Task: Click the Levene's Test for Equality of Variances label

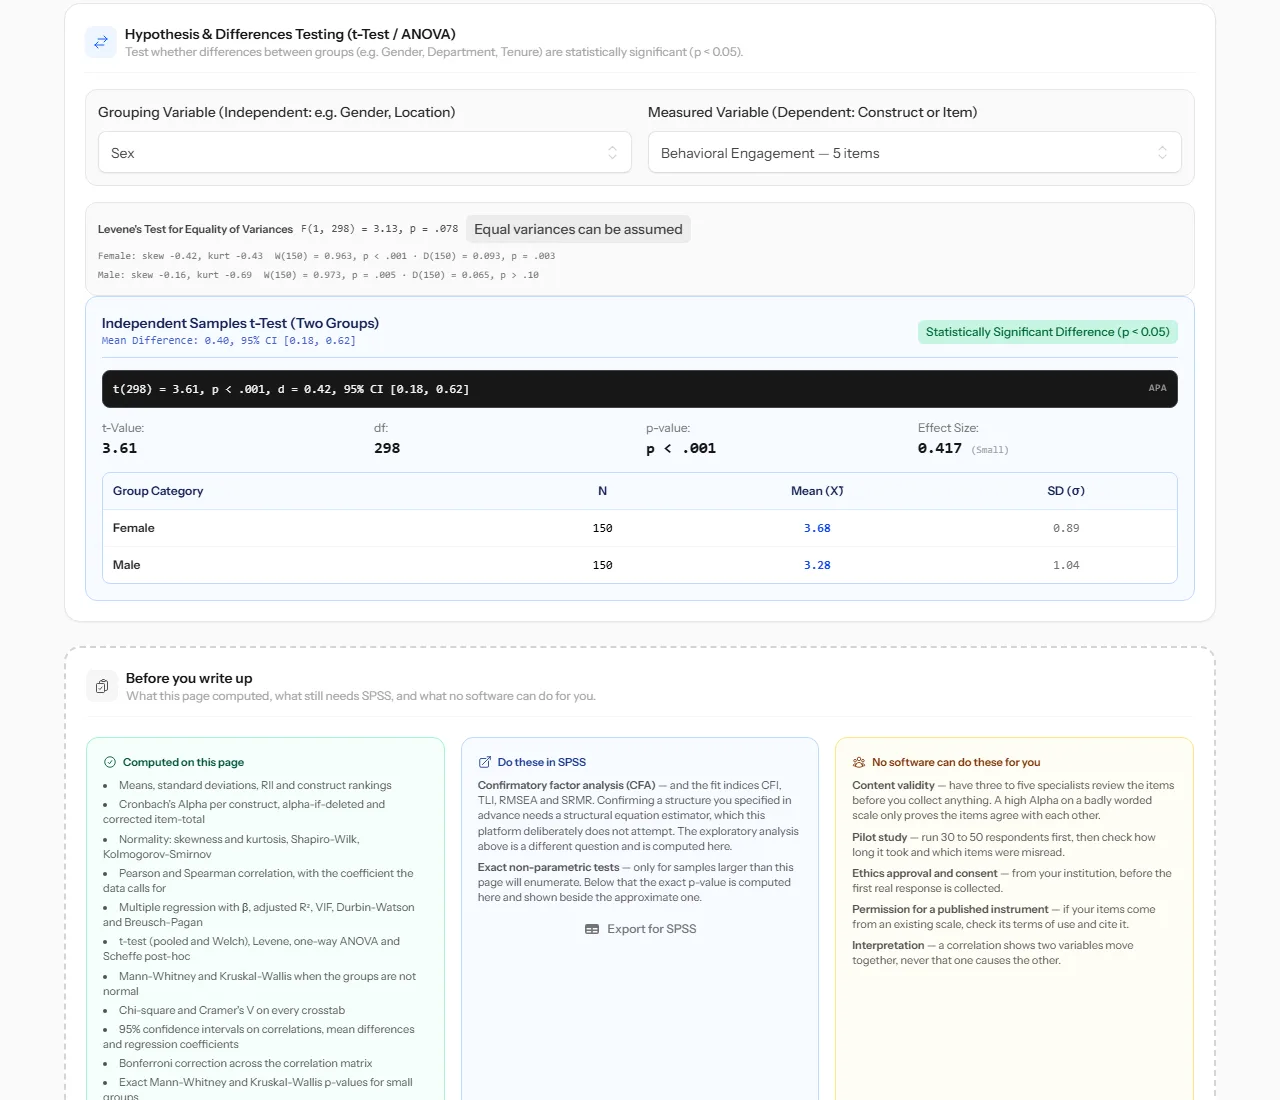Action: 195,229
